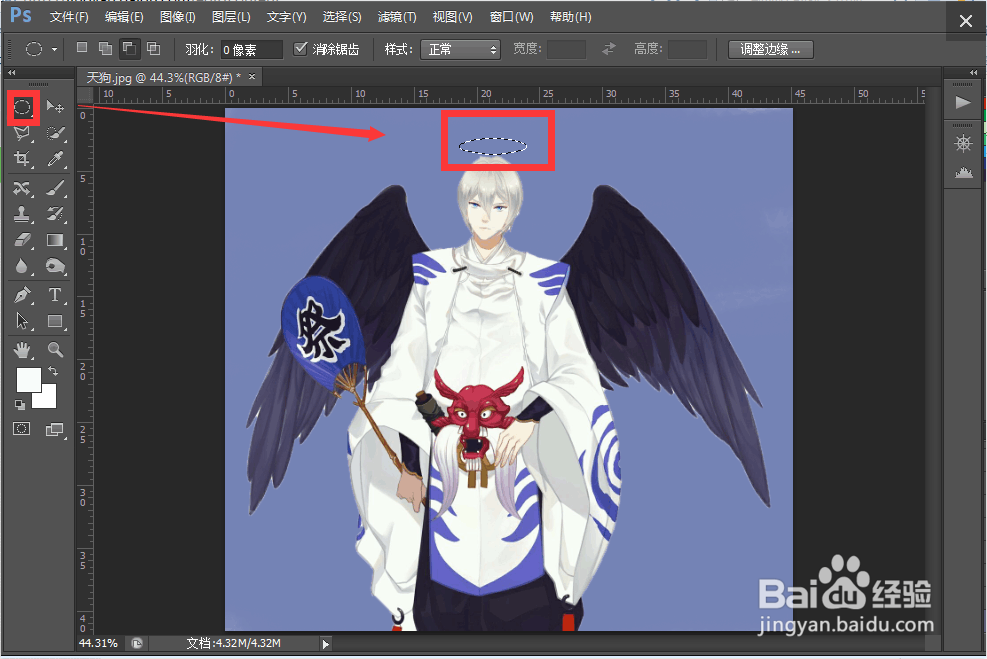This screenshot has width=987, height=659.
Task: Open the 文字(Y) menu
Action: tap(286, 17)
